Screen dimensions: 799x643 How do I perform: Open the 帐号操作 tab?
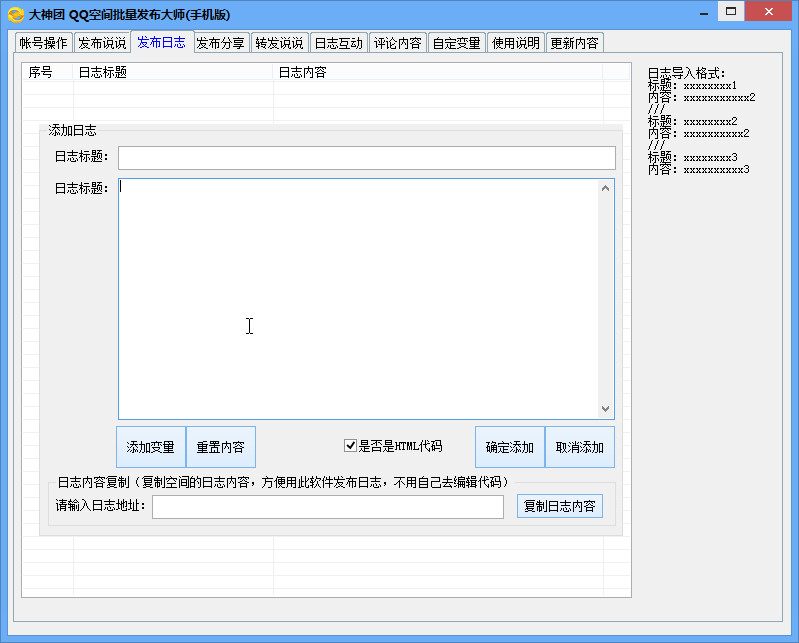(43, 43)
